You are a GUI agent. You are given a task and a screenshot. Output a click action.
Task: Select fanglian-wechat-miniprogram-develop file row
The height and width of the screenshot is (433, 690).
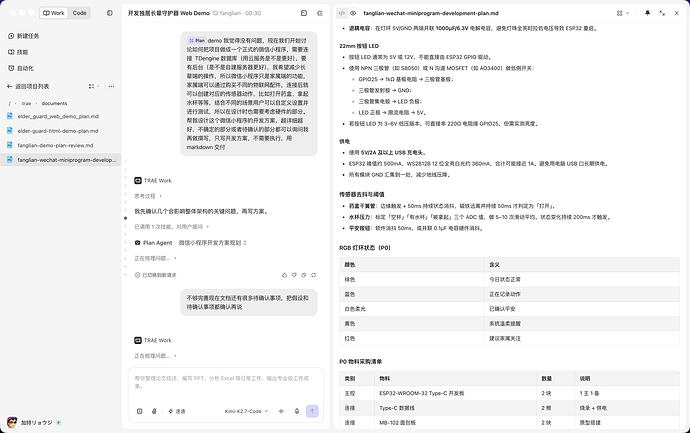click(x=61, y=160)
